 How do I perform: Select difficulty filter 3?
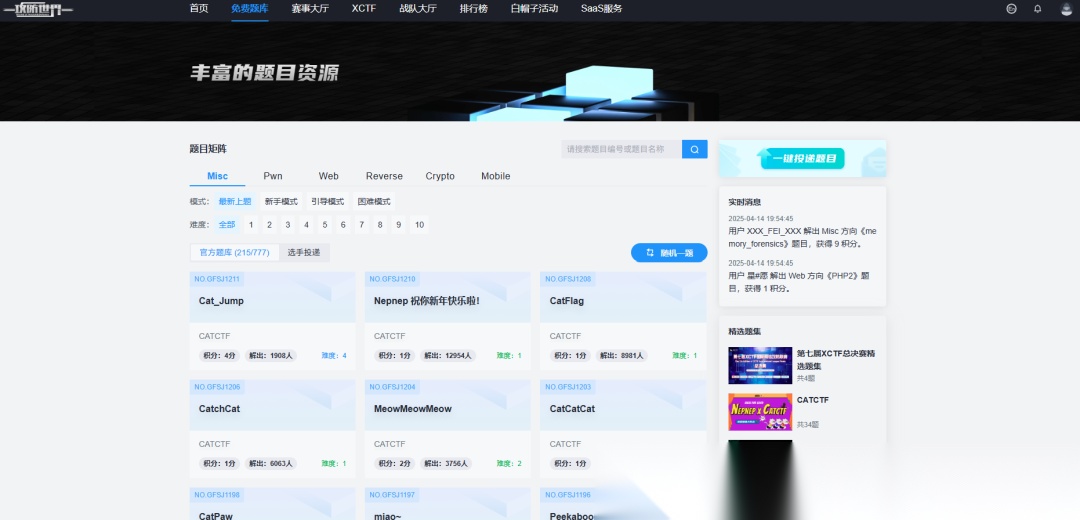pyautogui.click(x=288, y=225)
